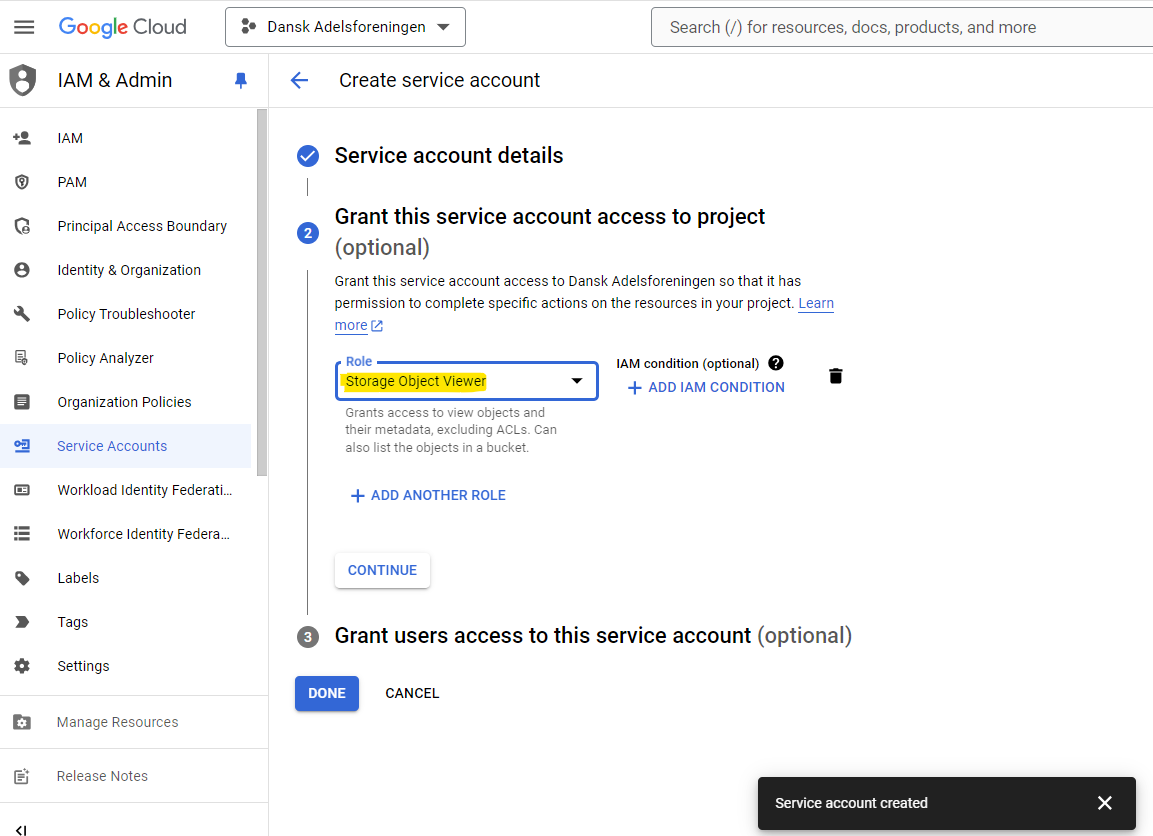Open the Learn more link
The height and width of the screenshot is (836, 1153).
pyautogui.click(x=815, y=303)
